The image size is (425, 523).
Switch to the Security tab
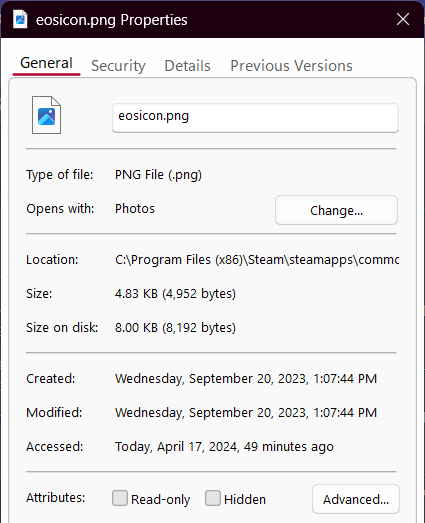click(118, 66)
